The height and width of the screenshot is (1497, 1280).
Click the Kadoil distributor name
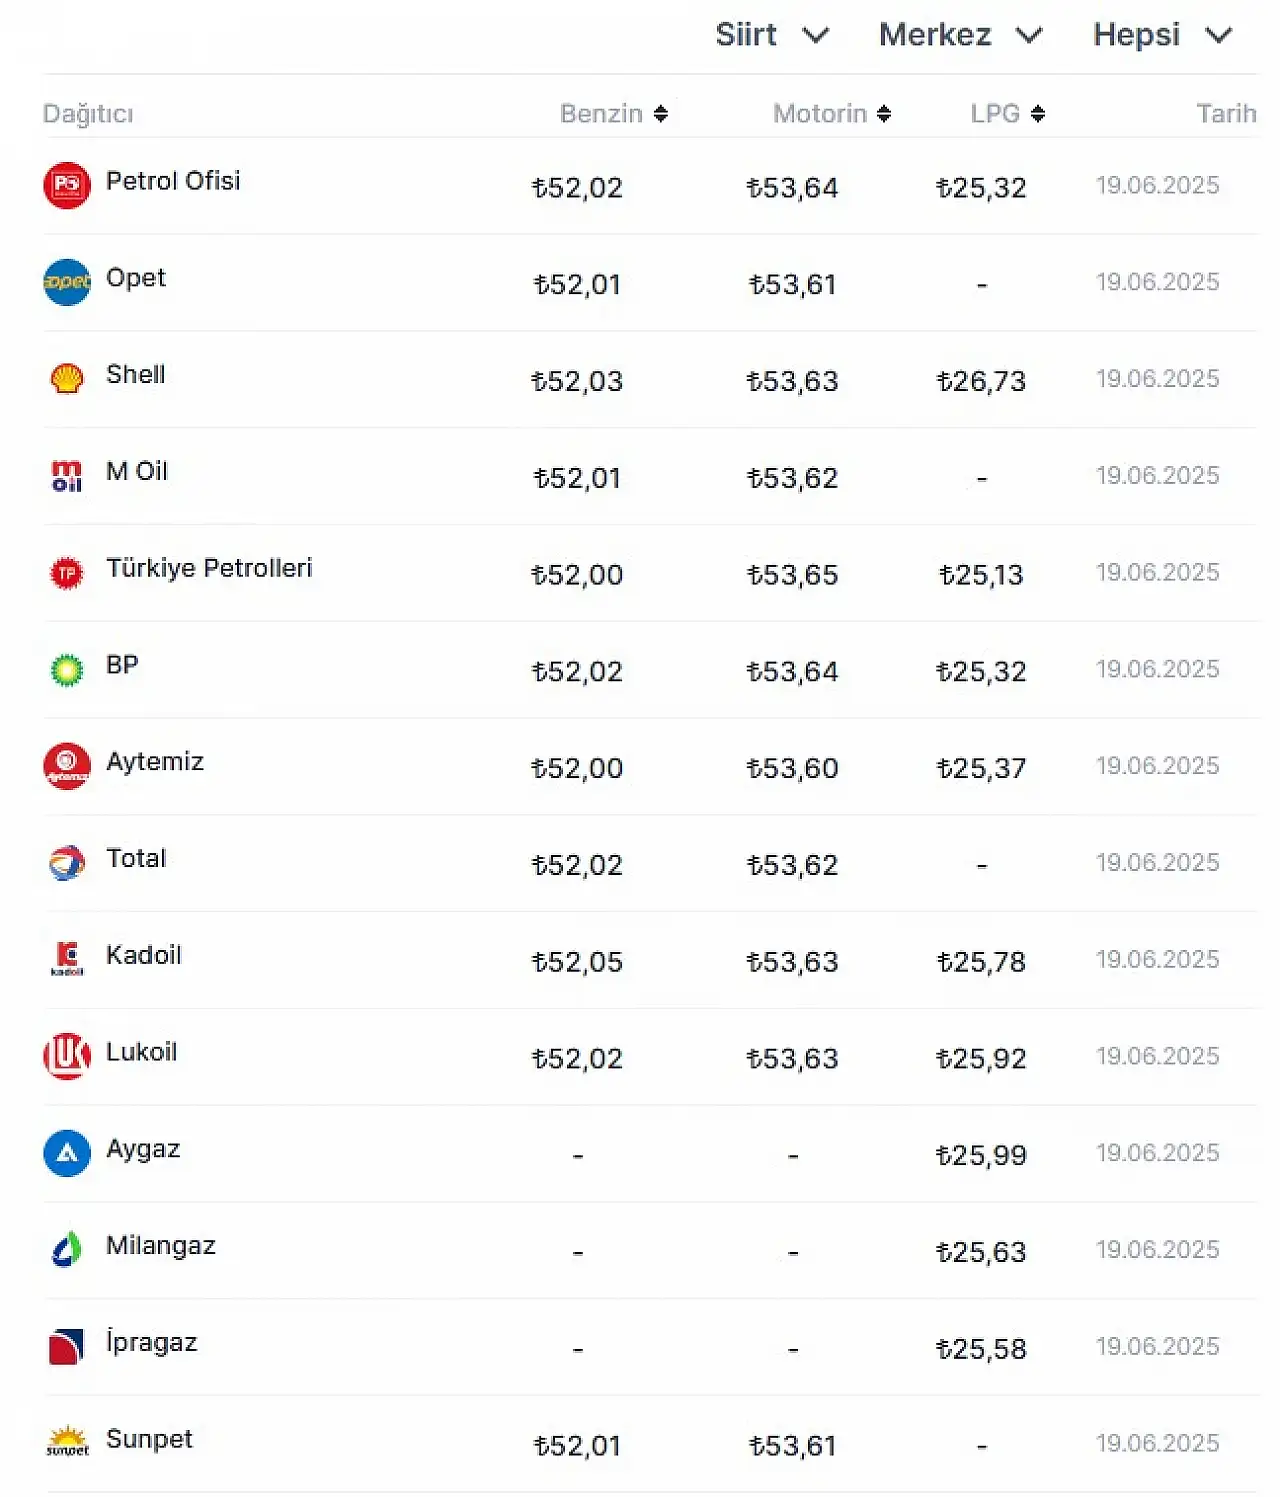[x=144, y=955]
